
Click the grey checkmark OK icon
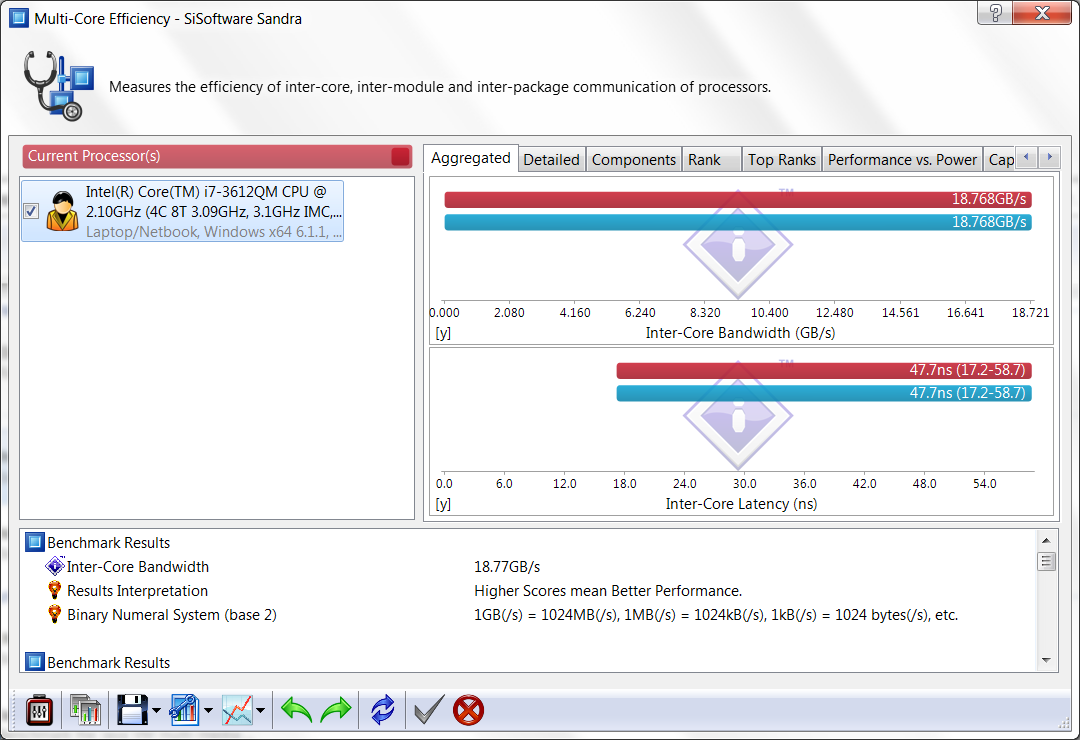click(429, 710)
